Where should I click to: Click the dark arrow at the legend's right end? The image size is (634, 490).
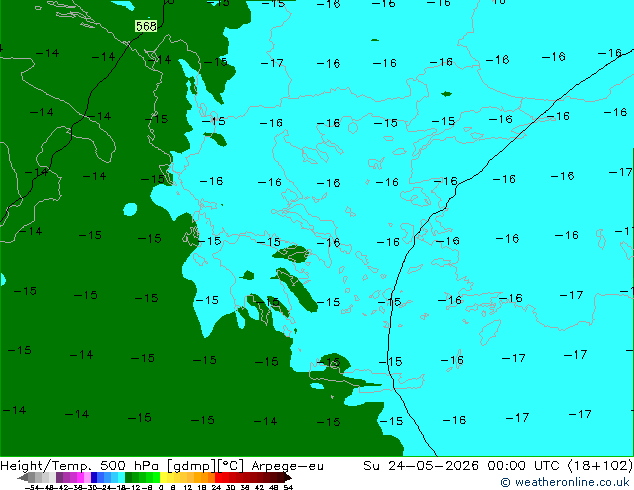[288, 478]
